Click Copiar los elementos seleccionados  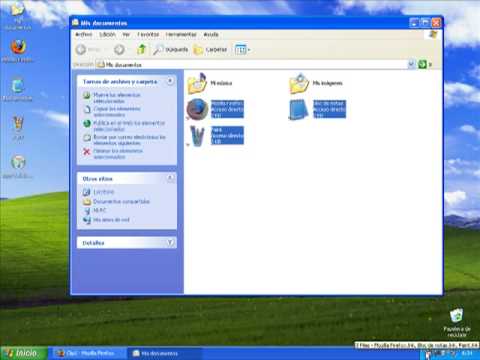(x=117, y=112)
